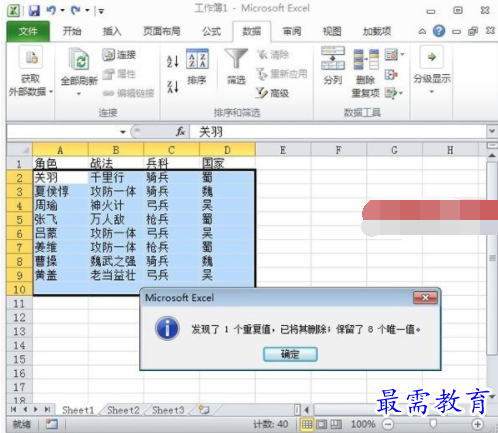Switch to Normal view icon
Viewport: 498px width, 433px height.
click(x=307, y=424)
